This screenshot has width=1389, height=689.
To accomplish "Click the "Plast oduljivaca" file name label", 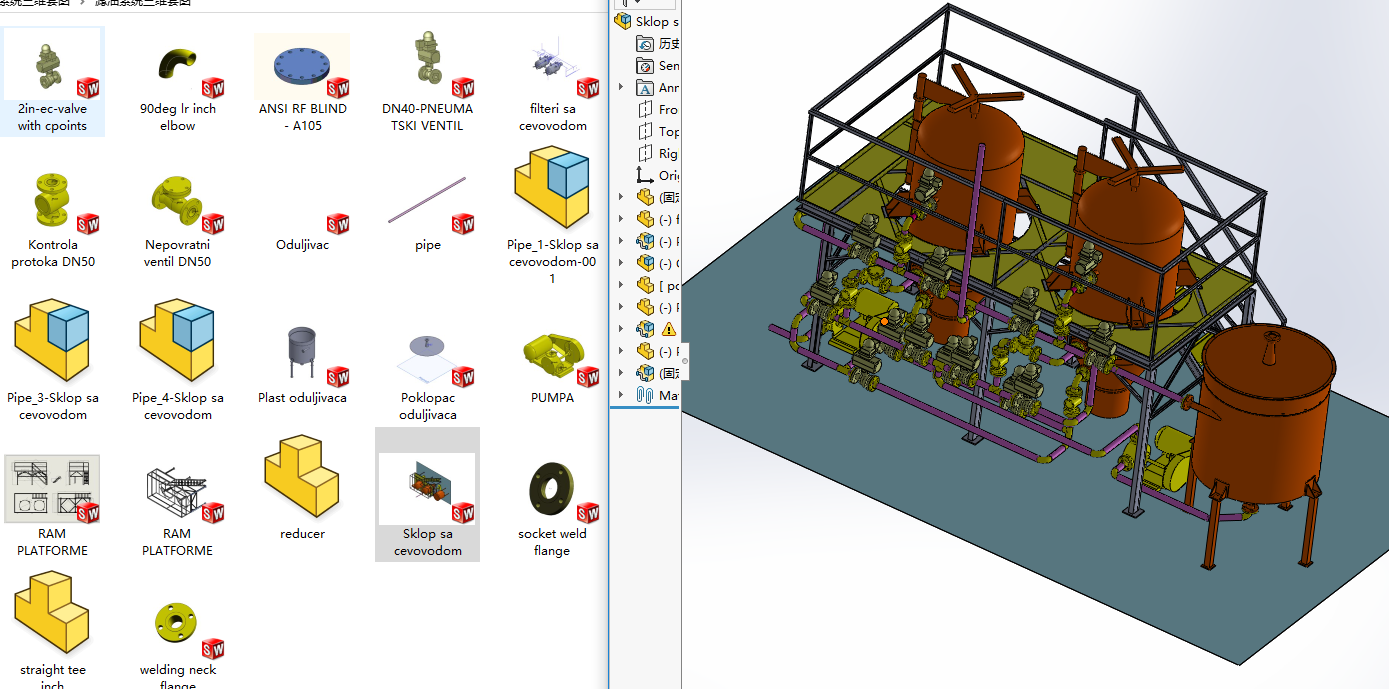I will tap(302, 397).
